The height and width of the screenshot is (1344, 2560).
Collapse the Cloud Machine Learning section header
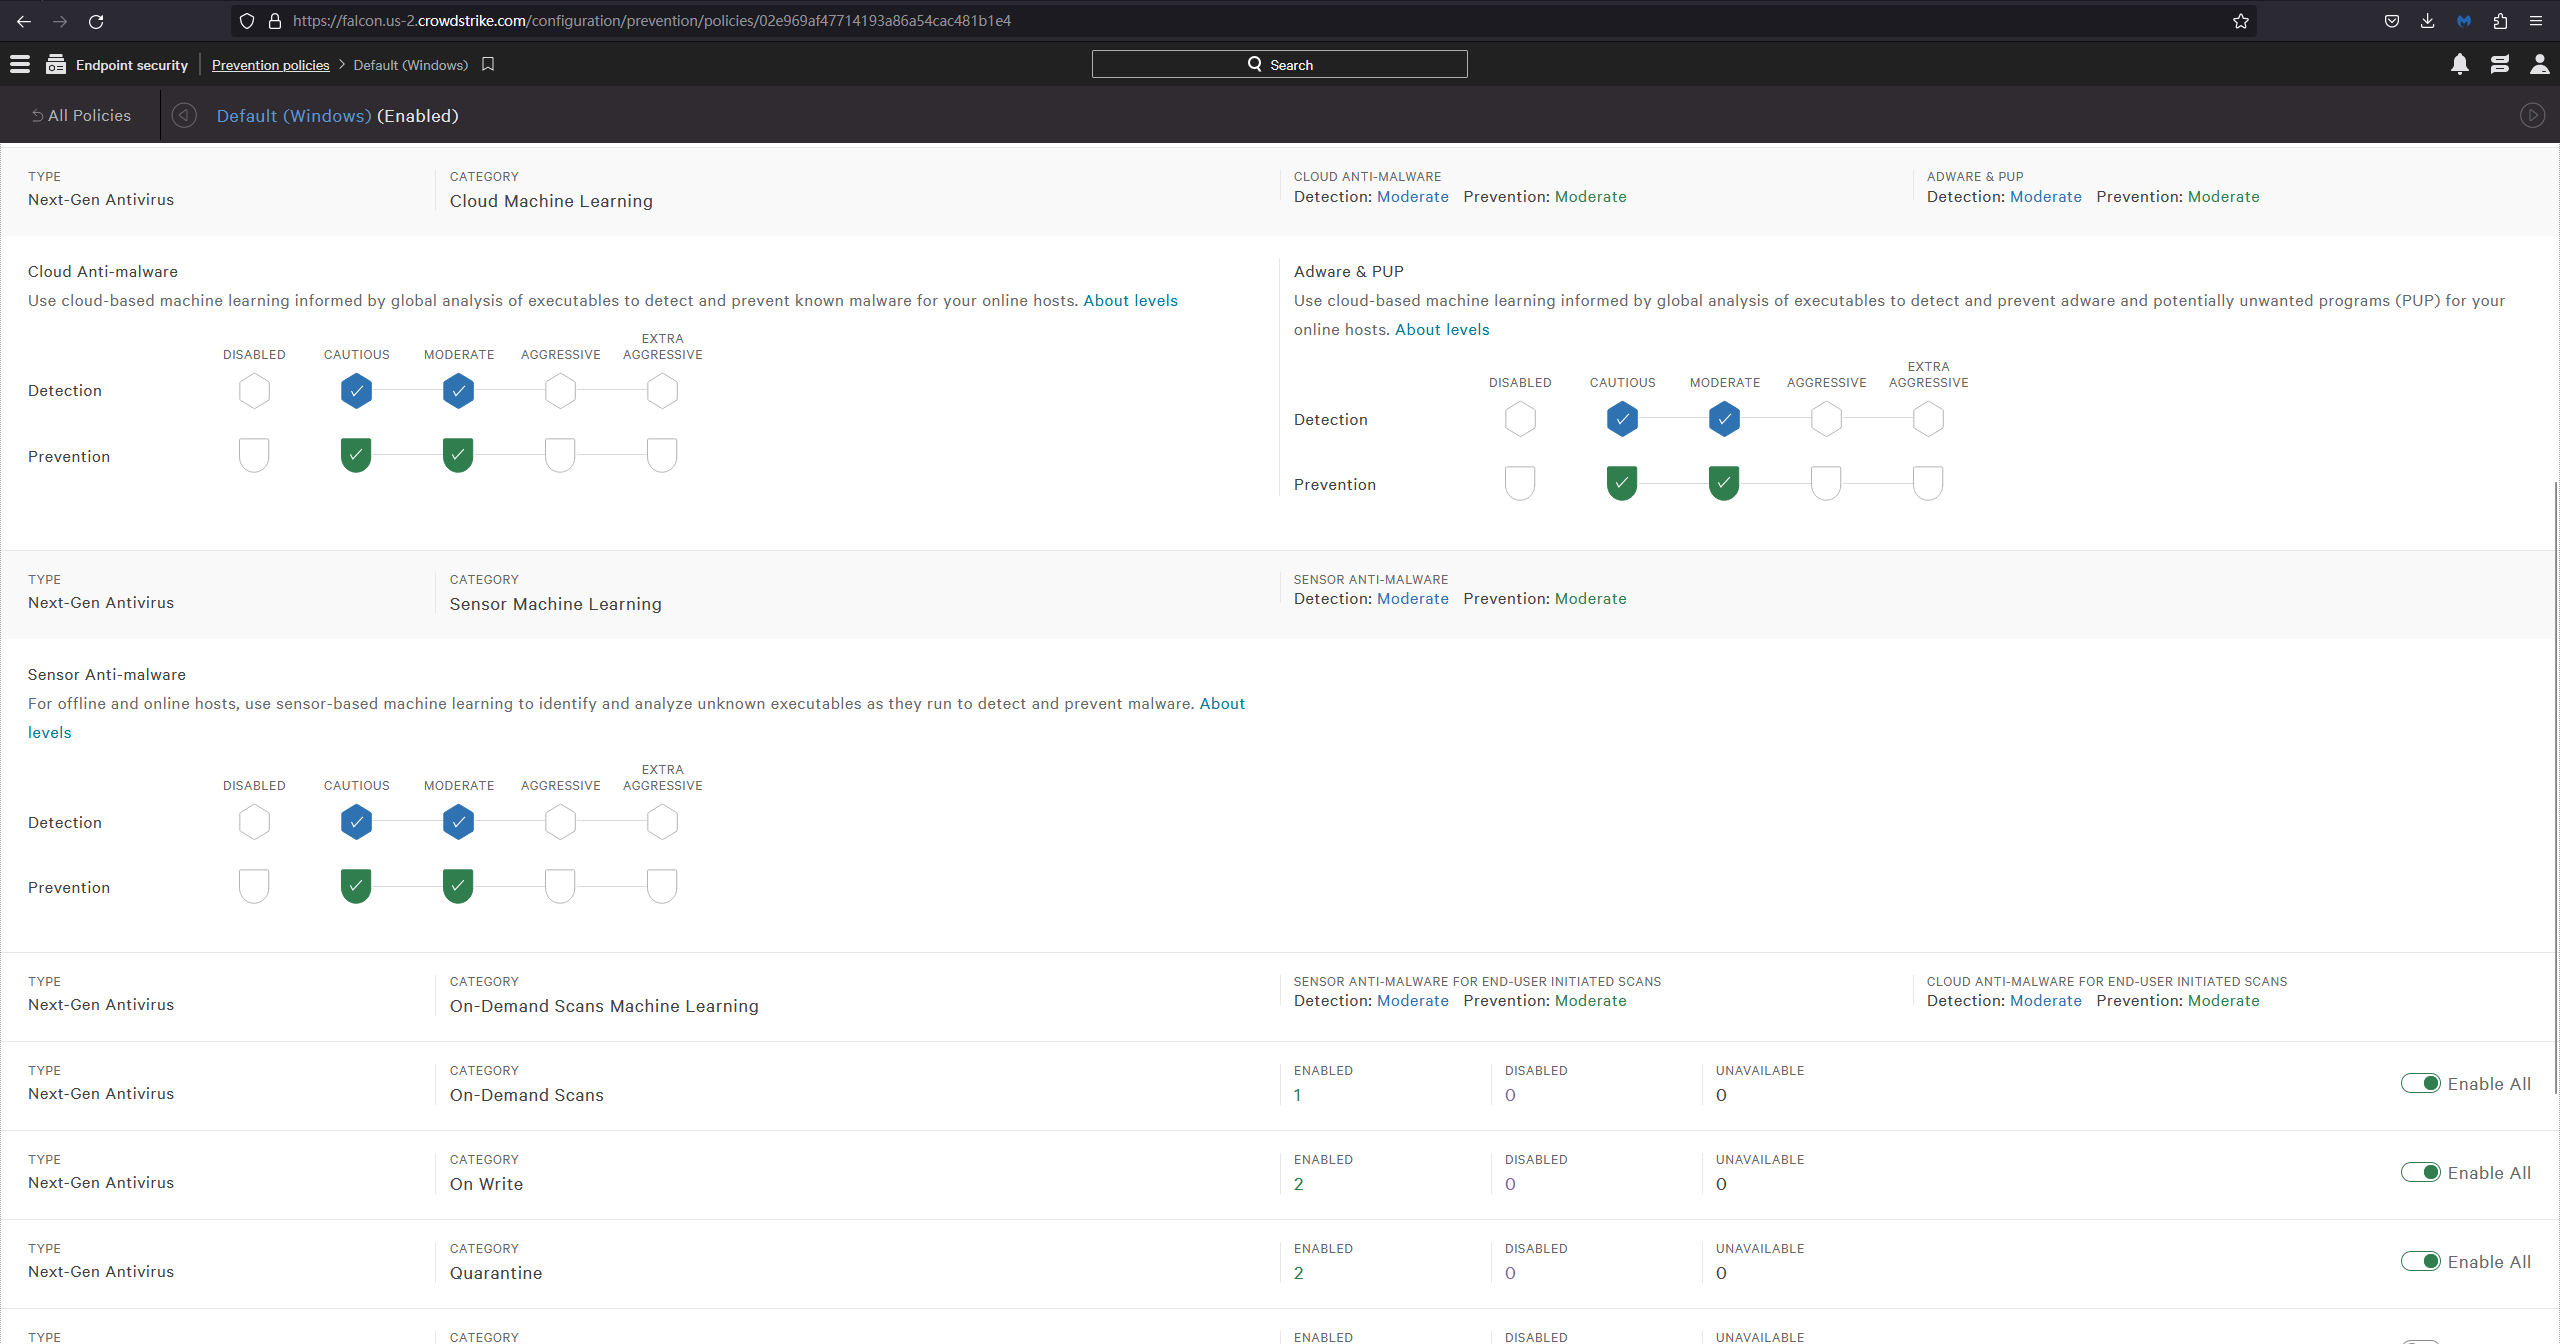pyautogui.click(x=551, y=201)
